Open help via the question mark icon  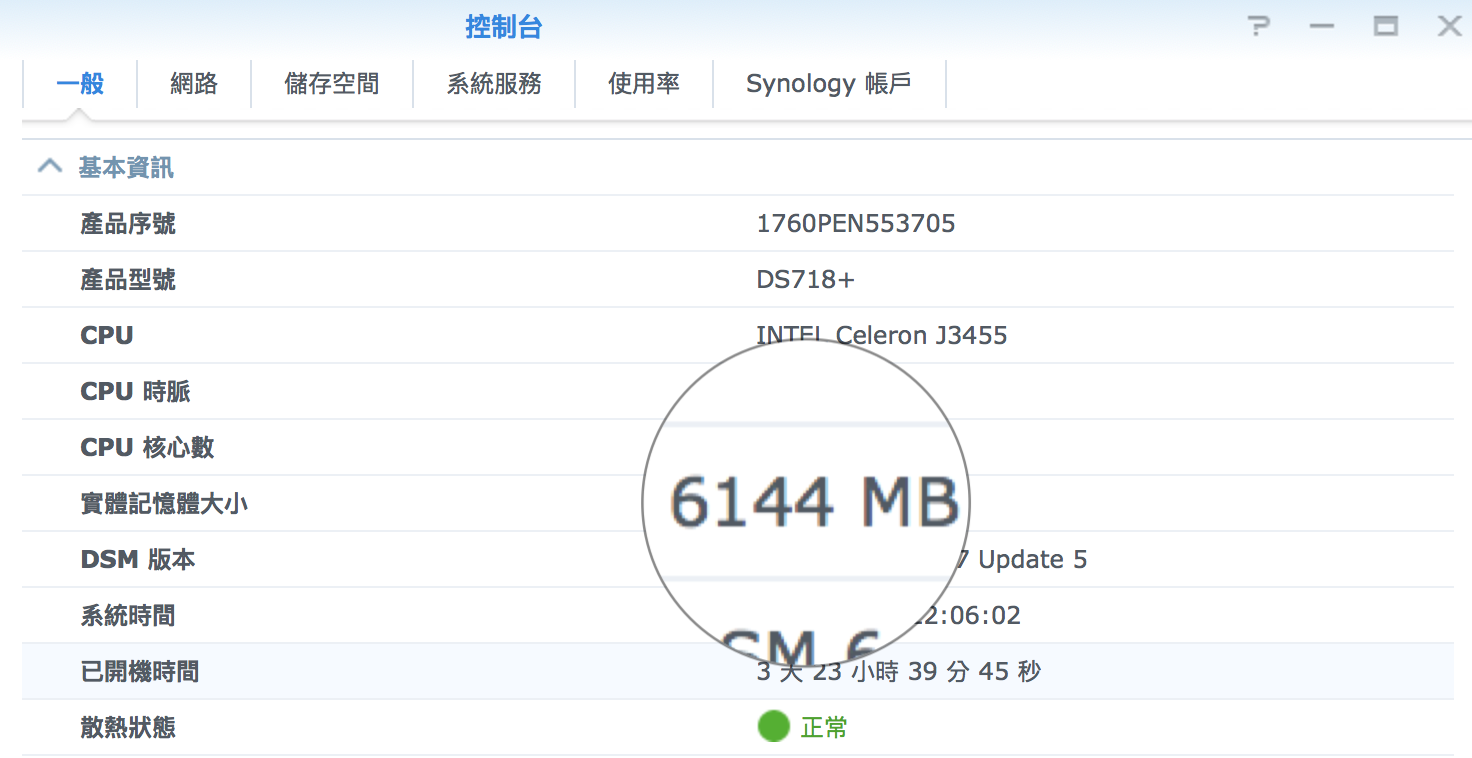1259,27
